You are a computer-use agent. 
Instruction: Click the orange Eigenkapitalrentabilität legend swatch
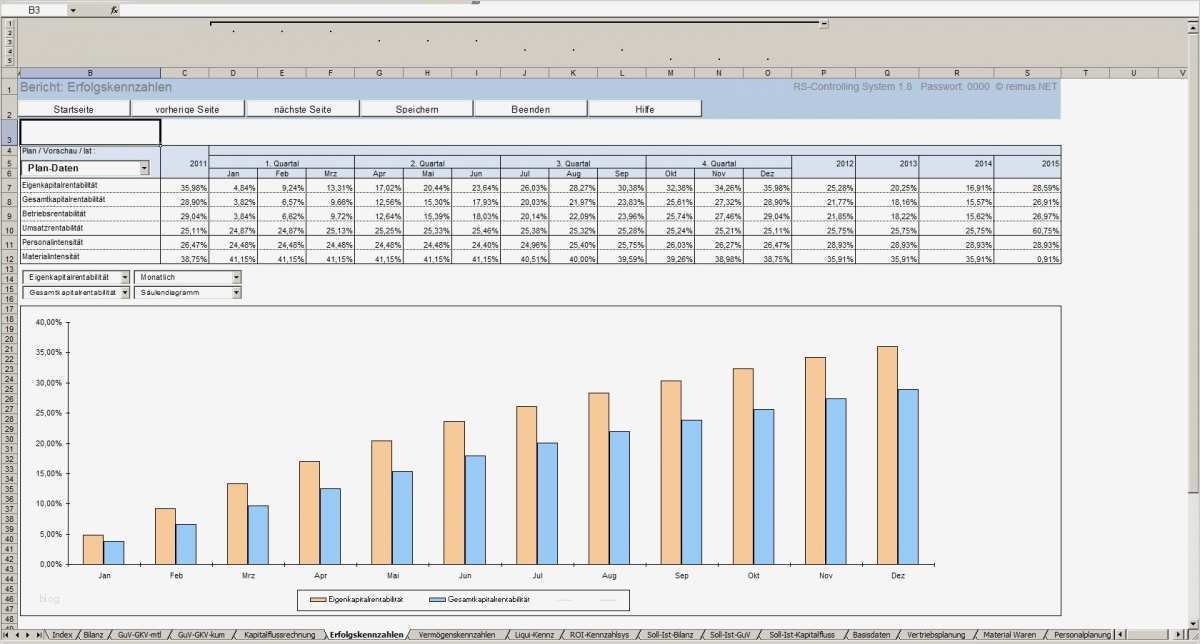317,600
